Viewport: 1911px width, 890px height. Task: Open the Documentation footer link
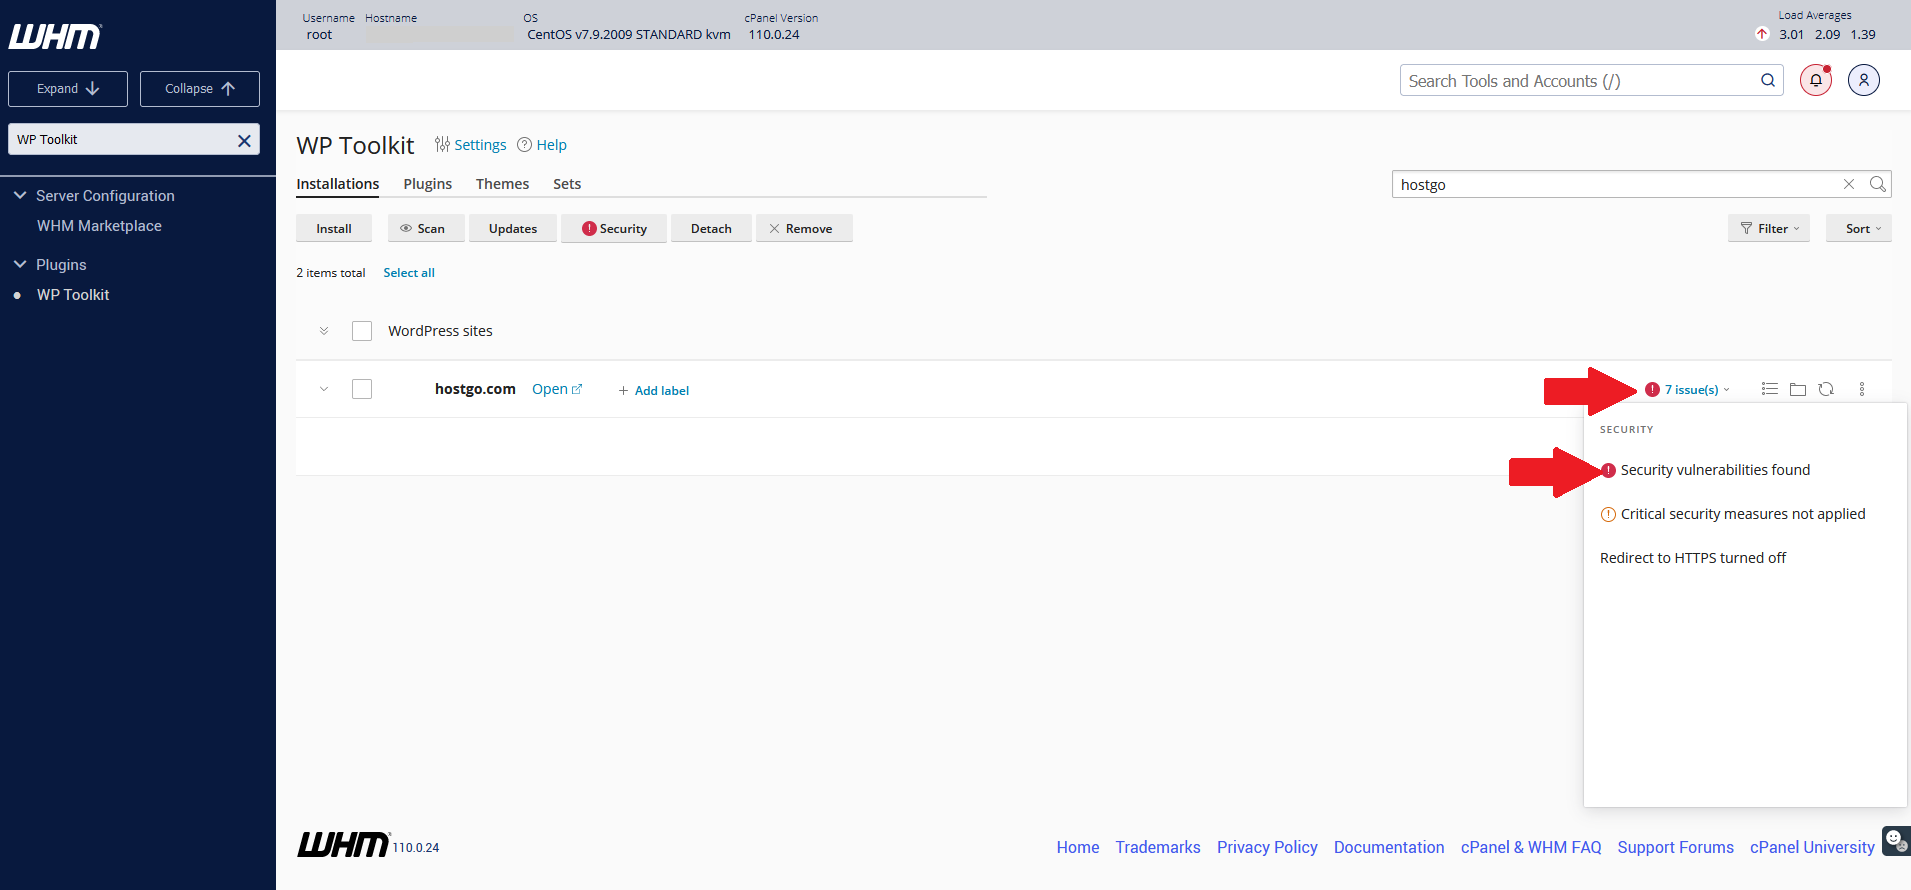(1389, 847)
